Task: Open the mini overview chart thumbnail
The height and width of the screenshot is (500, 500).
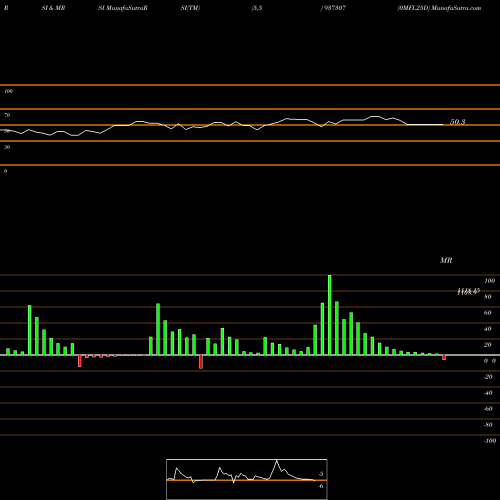Action: [x=247, y=479]
